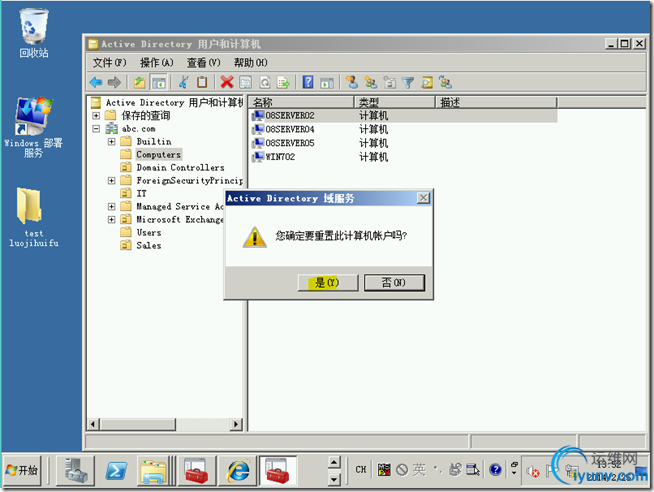Viewport: 654px width, 492px height.
Task: Confirm reset with 是(Y) button
Action: coord(328,283)
